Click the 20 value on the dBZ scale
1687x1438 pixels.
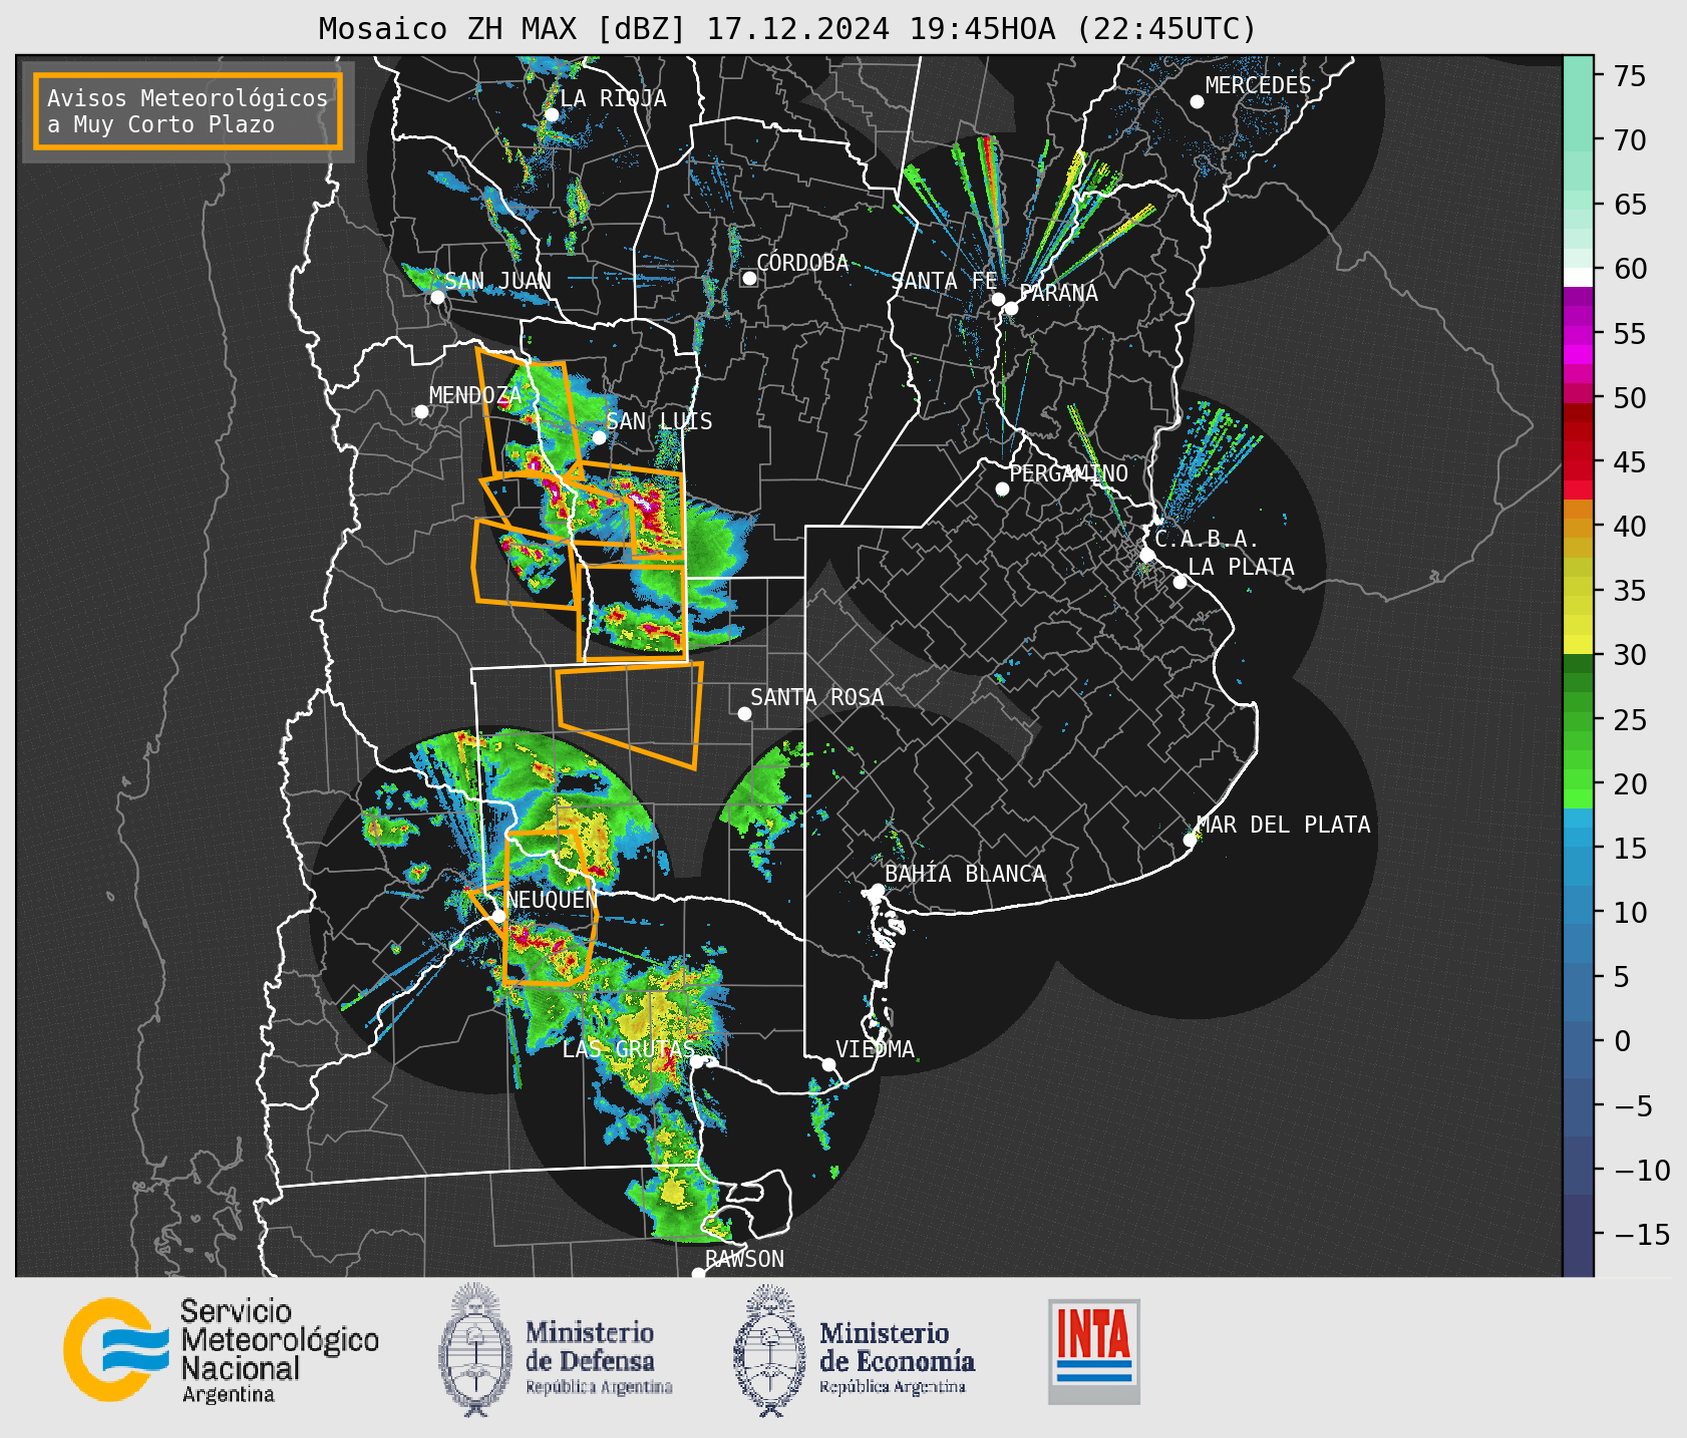pyautogui.click(x=1629, y=784)
